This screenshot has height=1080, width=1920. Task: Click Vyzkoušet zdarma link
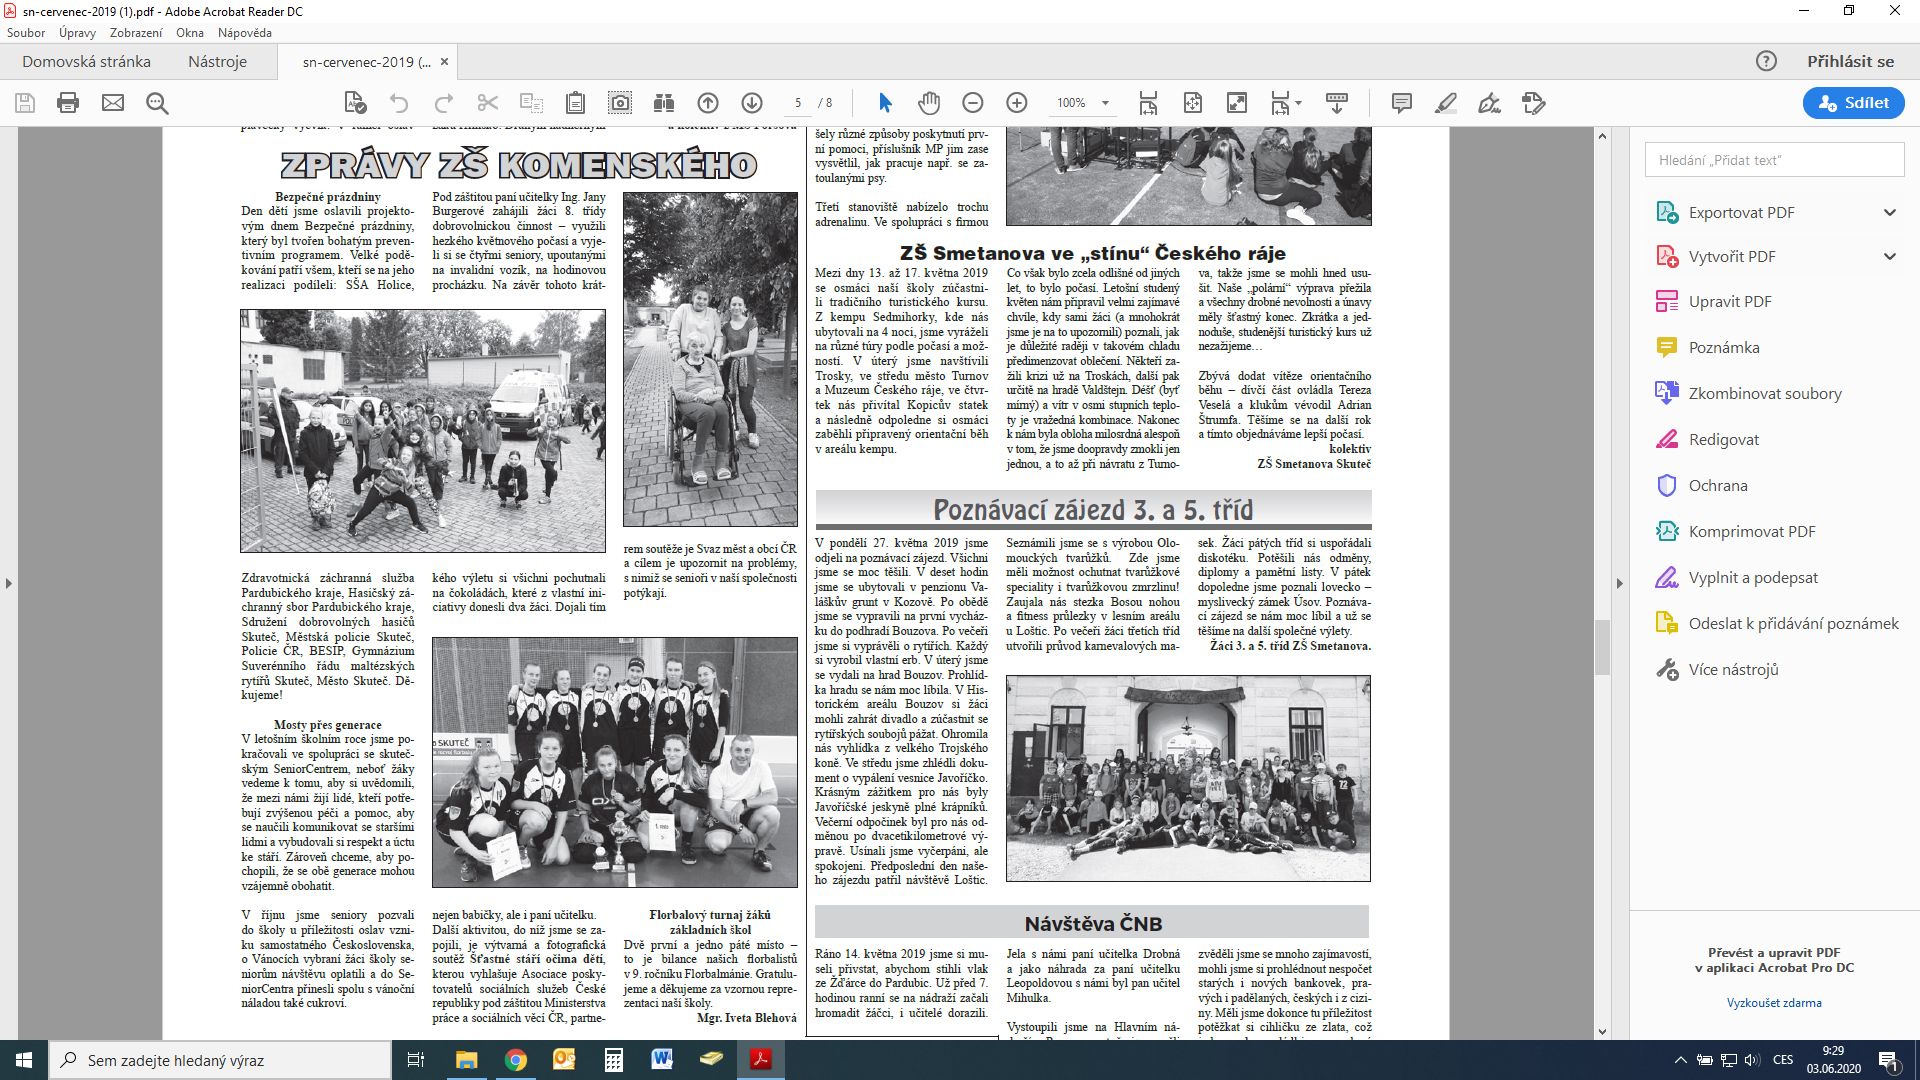click(x=1774, y=1003)
